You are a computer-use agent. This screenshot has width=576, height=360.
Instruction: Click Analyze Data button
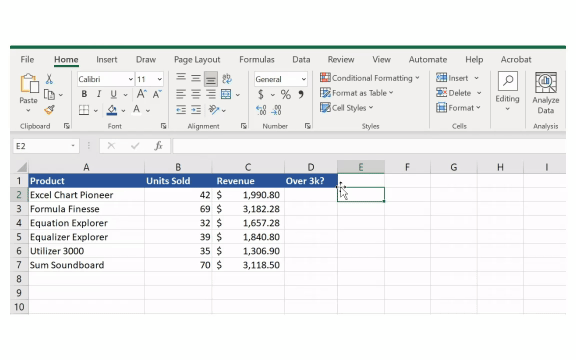[x=546, y=93]
